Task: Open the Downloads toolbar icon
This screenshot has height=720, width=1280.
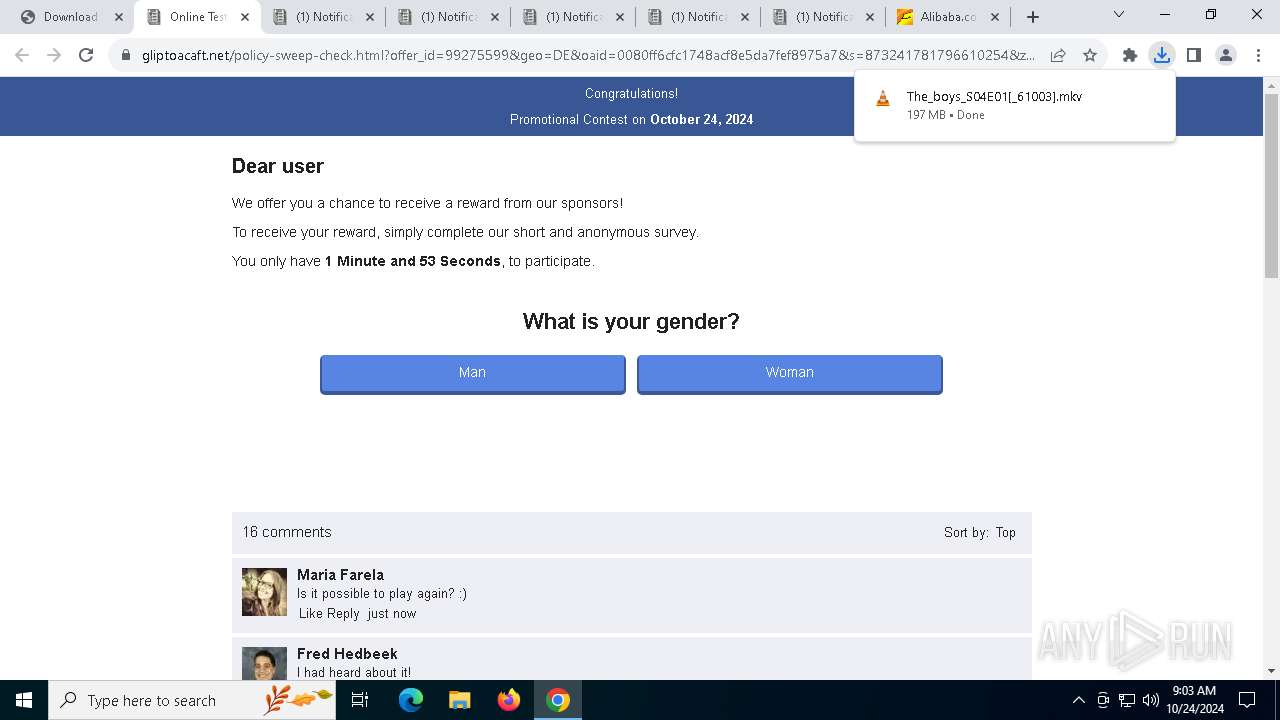Action: pyautogui.click(x=1162, y=55)
